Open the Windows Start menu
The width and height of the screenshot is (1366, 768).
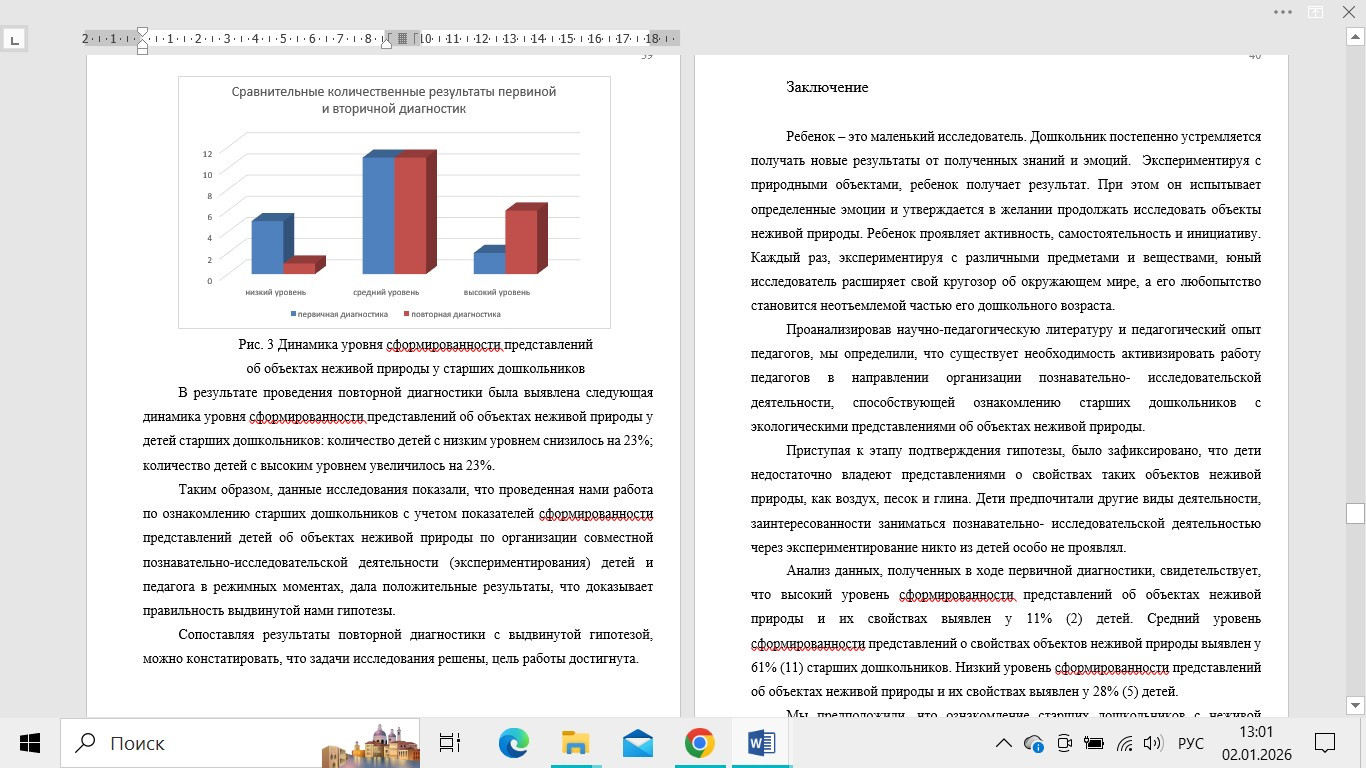(30, 743)
